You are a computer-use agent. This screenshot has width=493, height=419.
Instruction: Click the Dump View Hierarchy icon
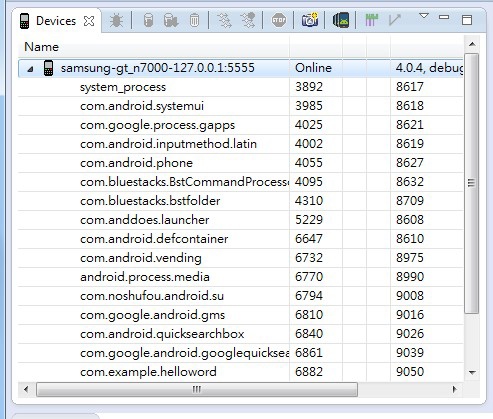pos(341,20)
